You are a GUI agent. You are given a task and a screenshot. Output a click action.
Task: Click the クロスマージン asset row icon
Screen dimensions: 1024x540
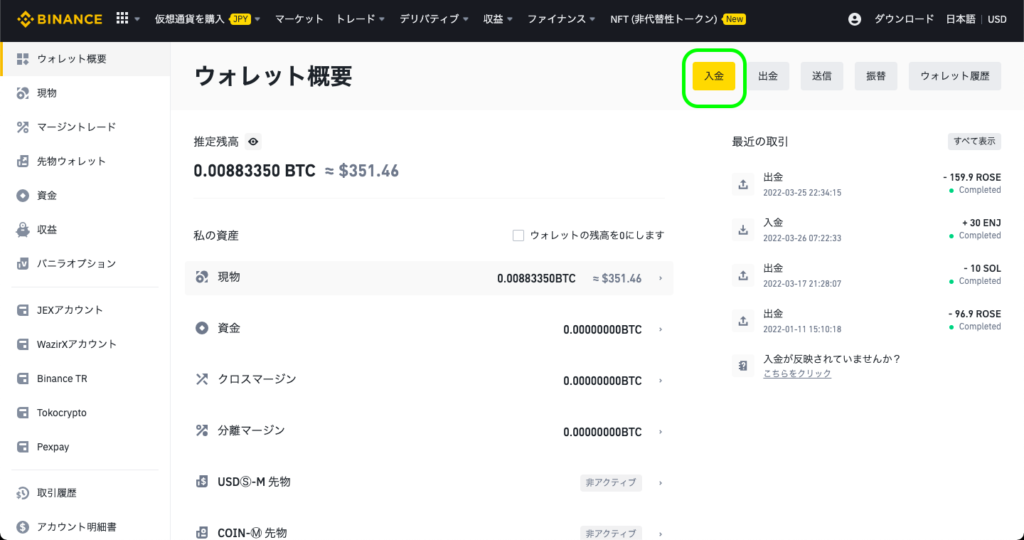pos(202,379)
